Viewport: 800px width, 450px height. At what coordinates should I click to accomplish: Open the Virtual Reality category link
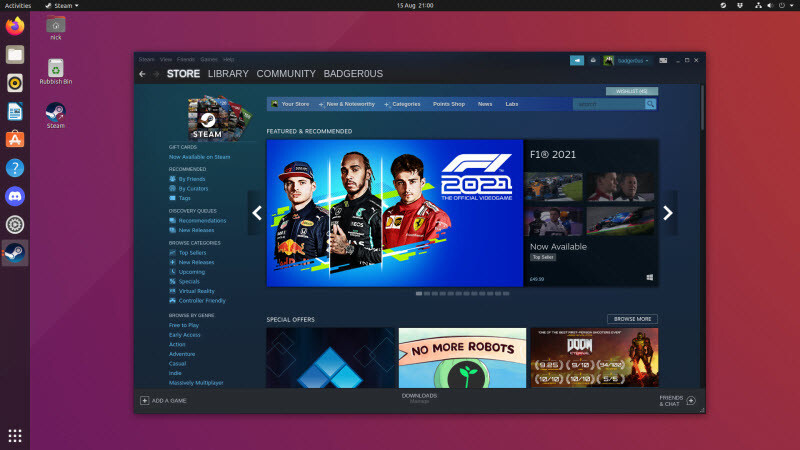click(x=196, y=291)
